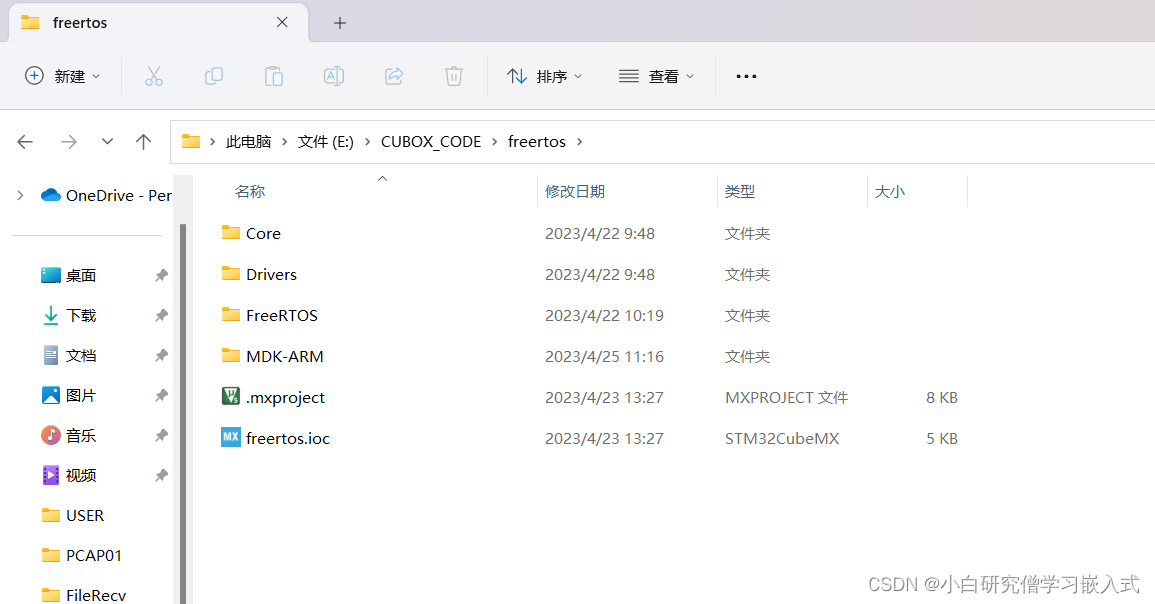The image size is (1155, 604).
Task: Expand the OneDrive tree node
Action: 20,195
